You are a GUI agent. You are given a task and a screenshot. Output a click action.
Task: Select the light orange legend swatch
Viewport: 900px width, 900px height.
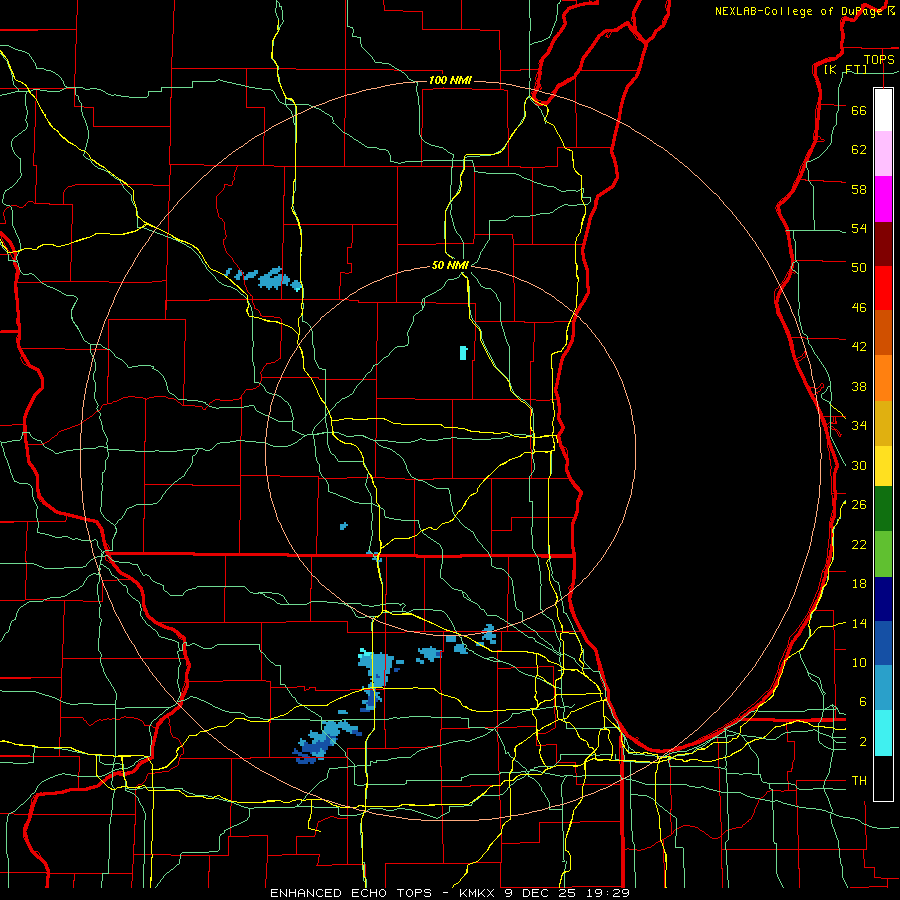(x=883, y=378)
